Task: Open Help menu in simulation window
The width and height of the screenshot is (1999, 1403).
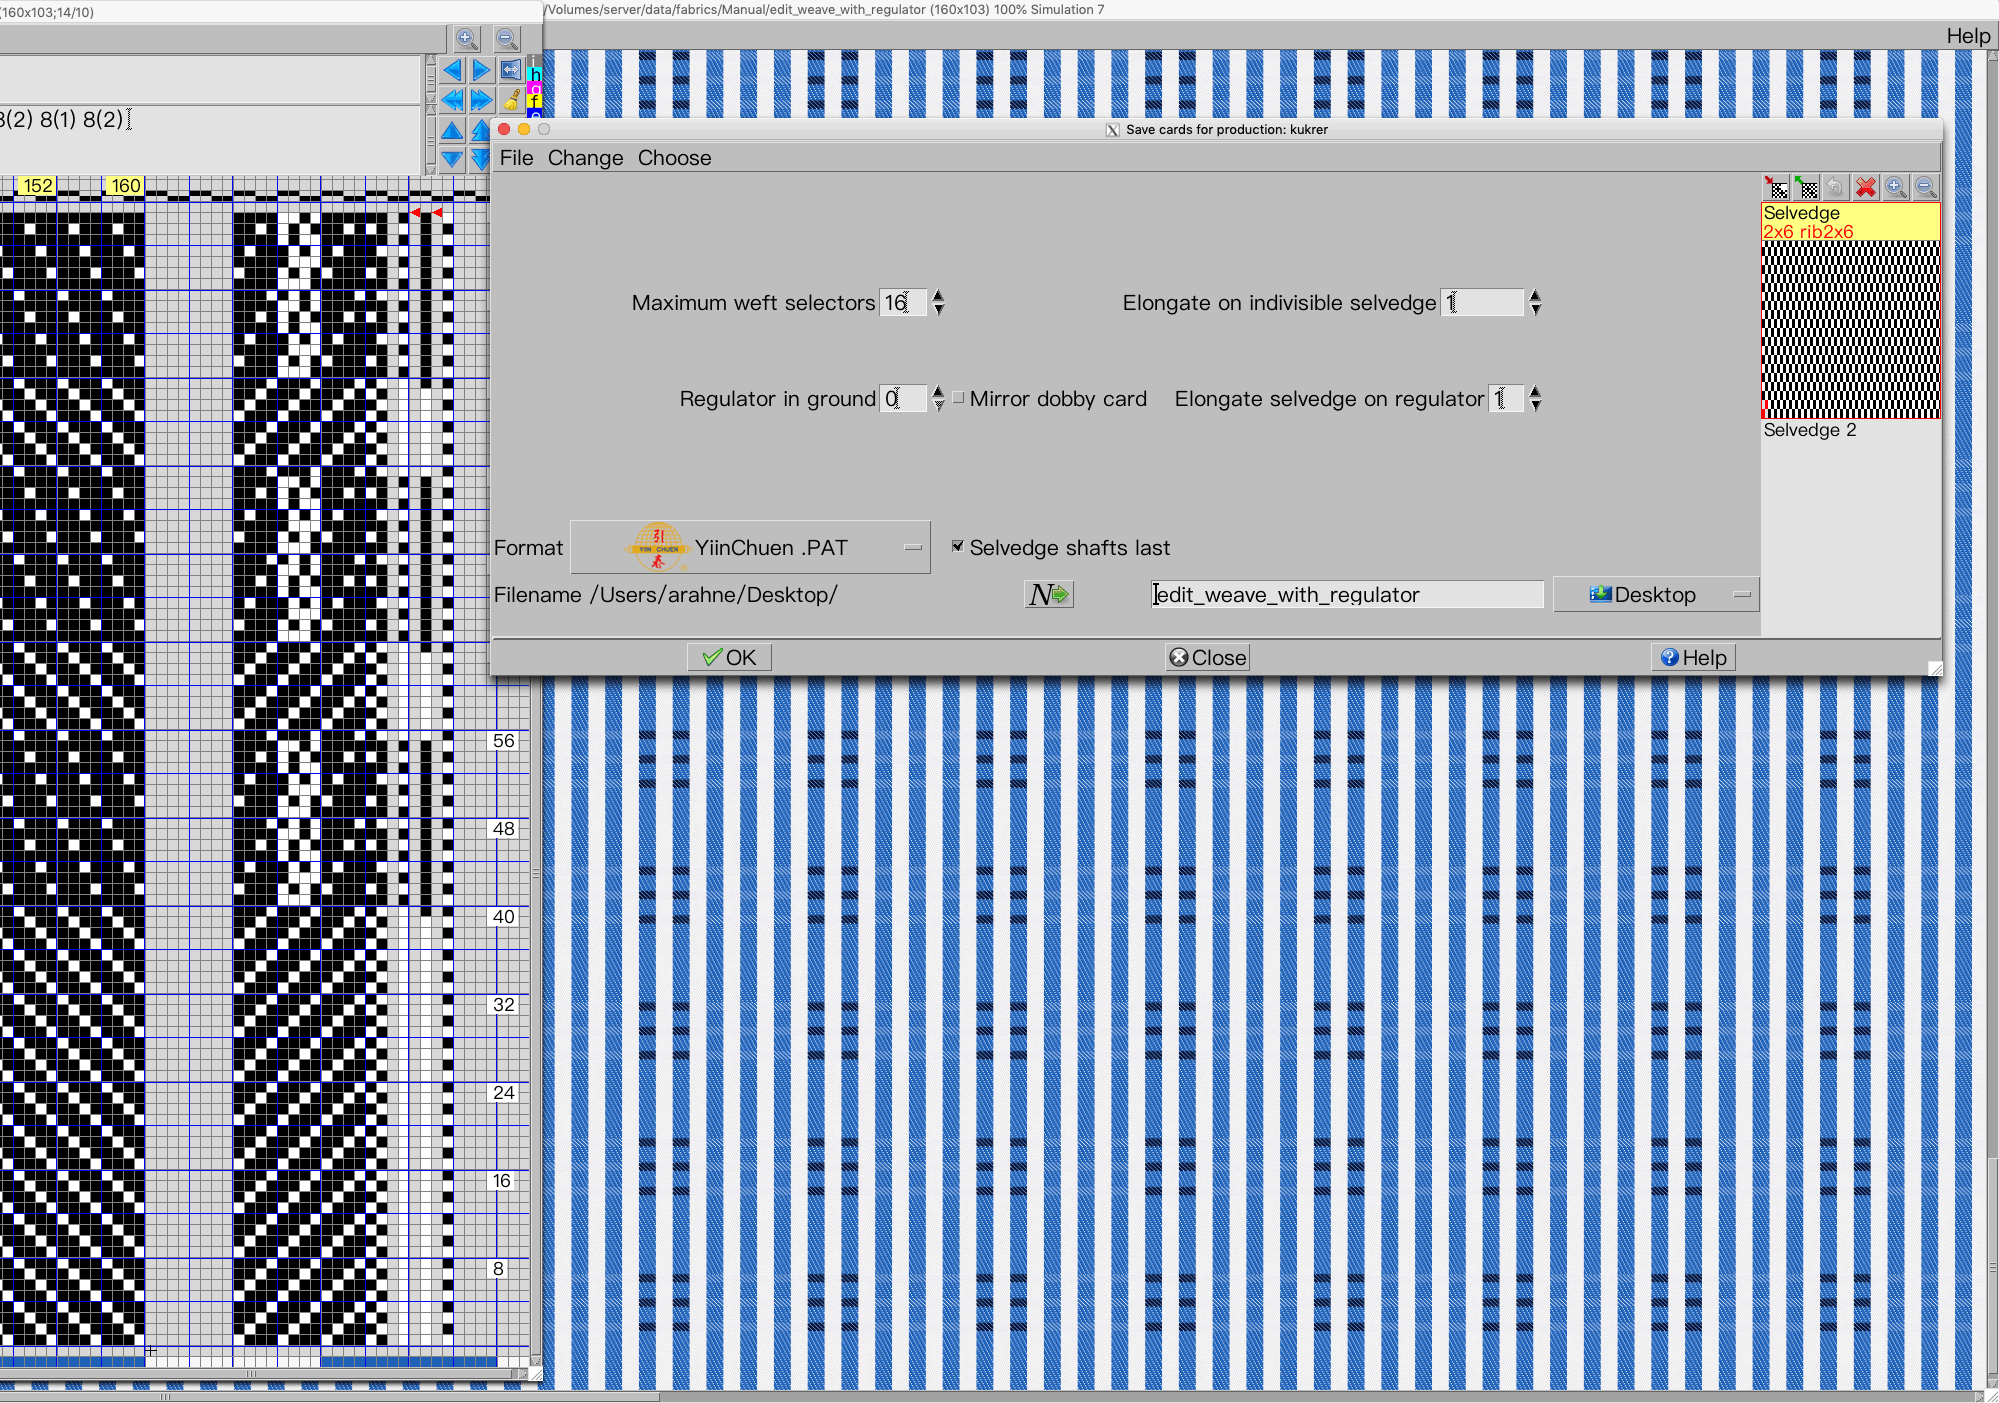Action: (1968, 36)
